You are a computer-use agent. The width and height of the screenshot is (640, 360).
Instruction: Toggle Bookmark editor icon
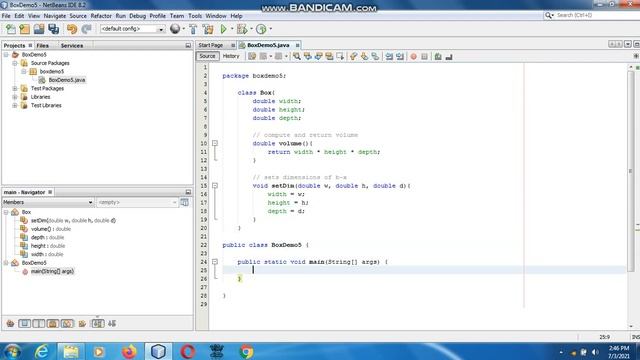coord(375,56)
